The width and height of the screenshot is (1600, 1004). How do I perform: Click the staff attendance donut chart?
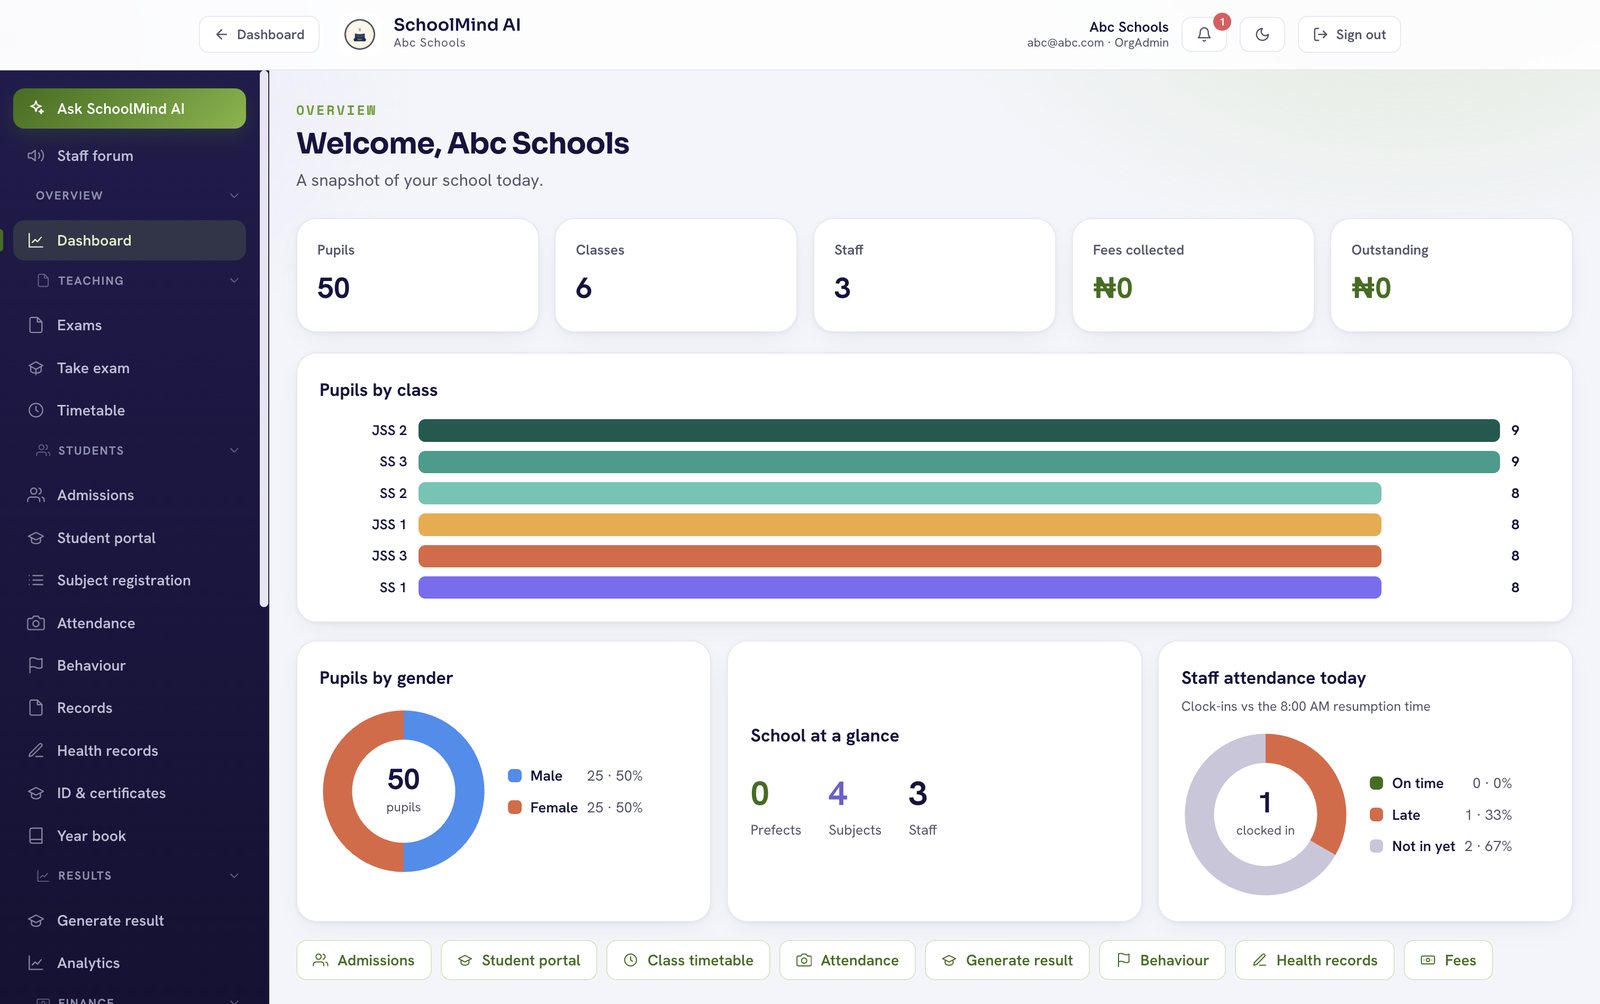pyautogui.click(x=1265, y=815)
